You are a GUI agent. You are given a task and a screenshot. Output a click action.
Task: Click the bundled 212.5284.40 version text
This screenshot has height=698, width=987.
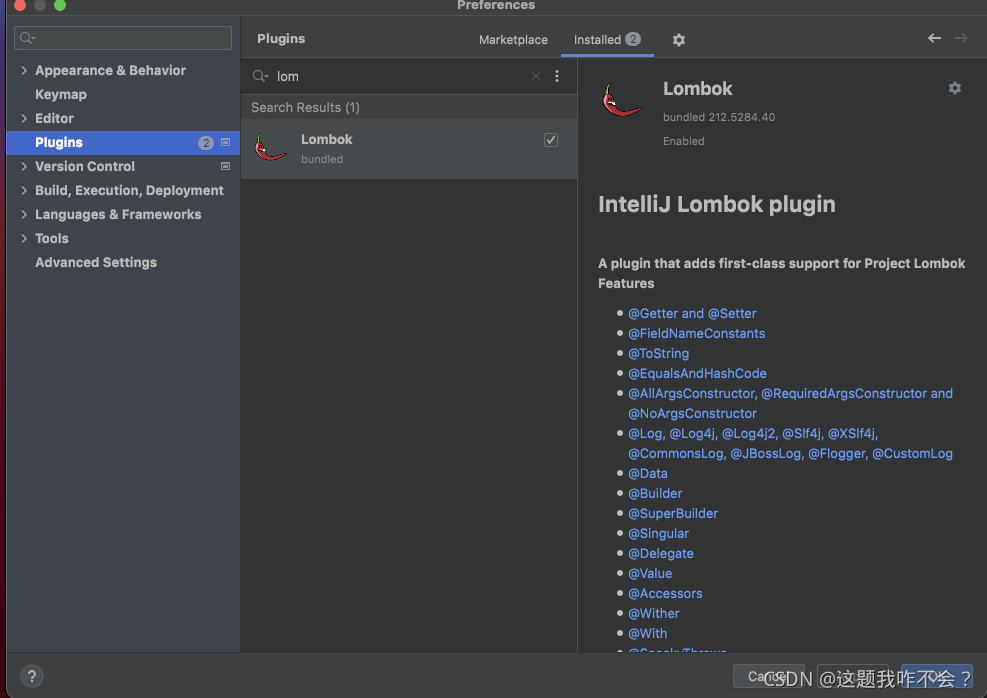[x=718, y=117]
